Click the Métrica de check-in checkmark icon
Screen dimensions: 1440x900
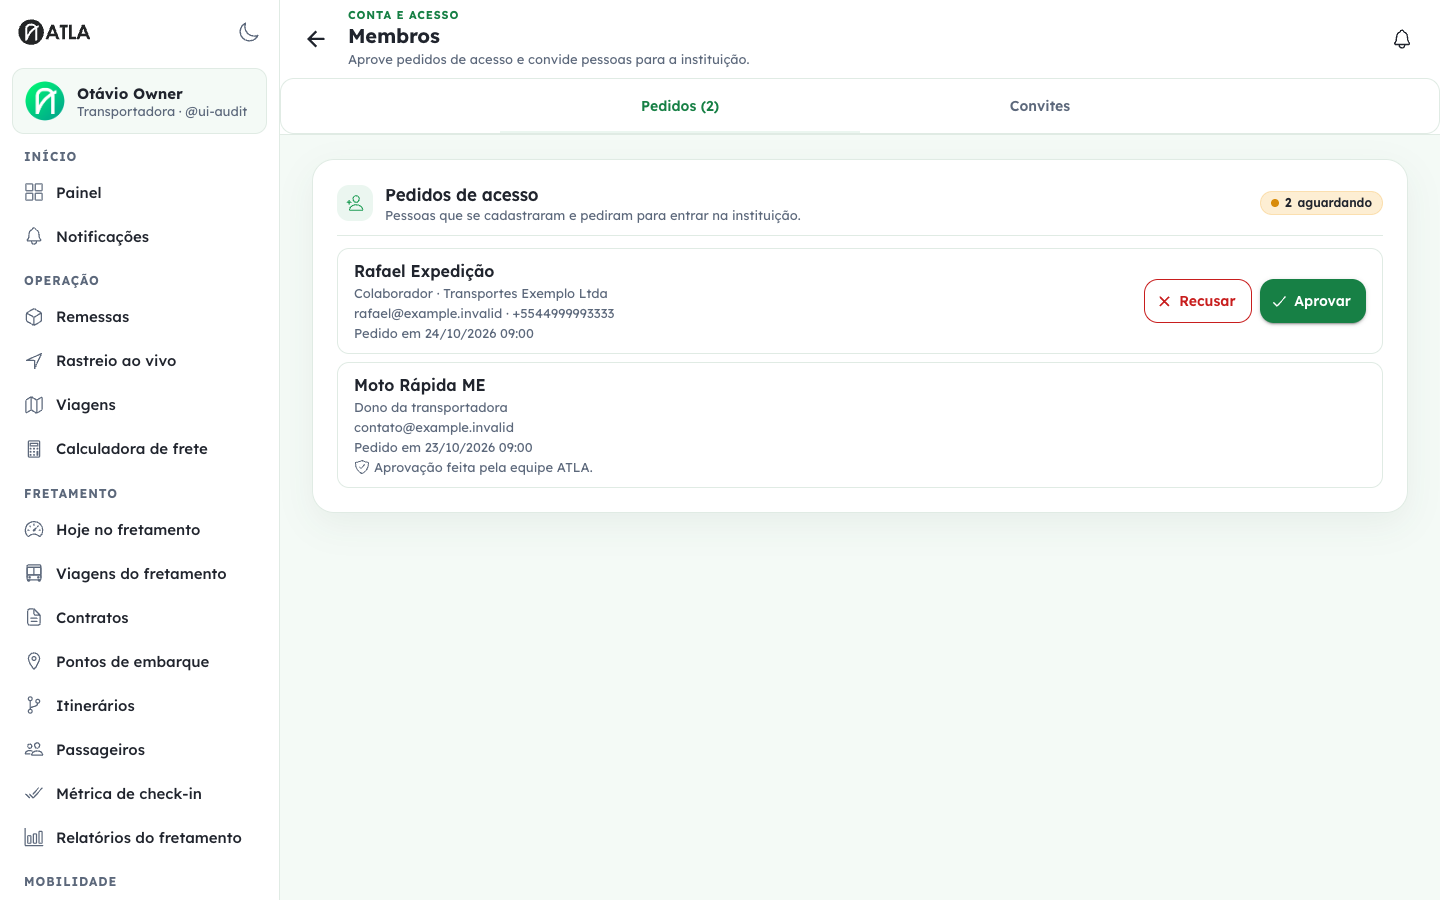[34, 793]
